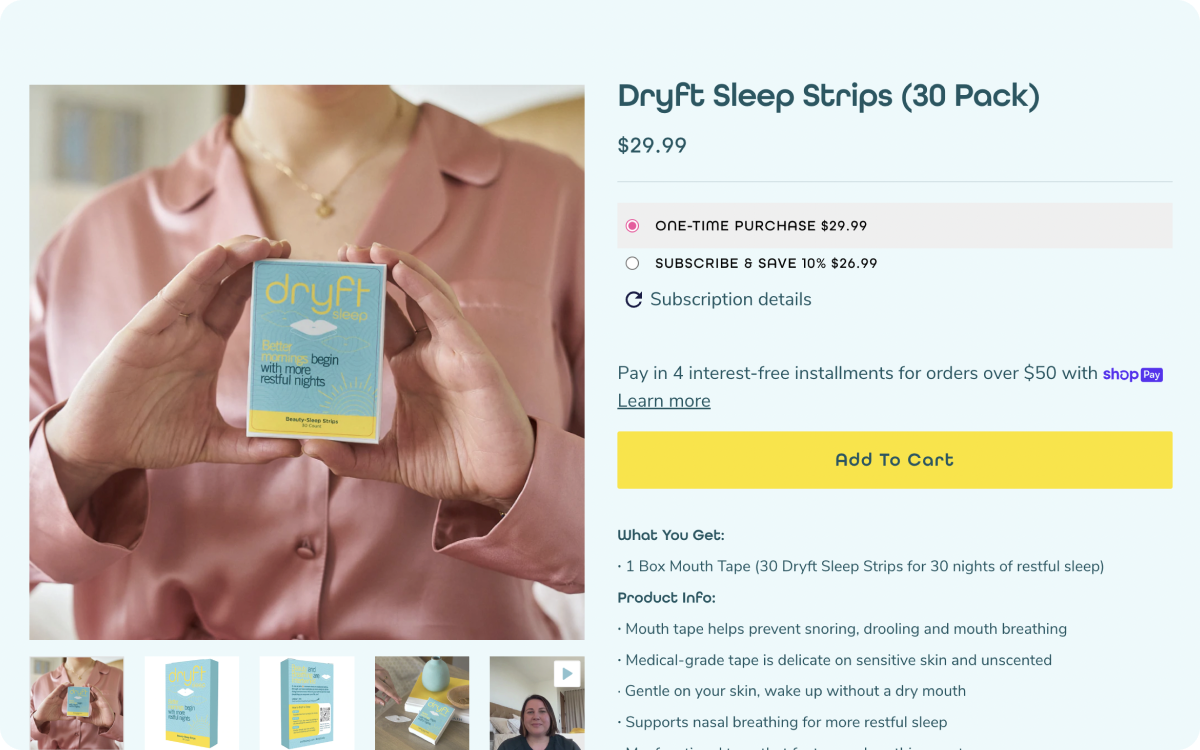View the front-of-box product thumbnail

point(192,703)
